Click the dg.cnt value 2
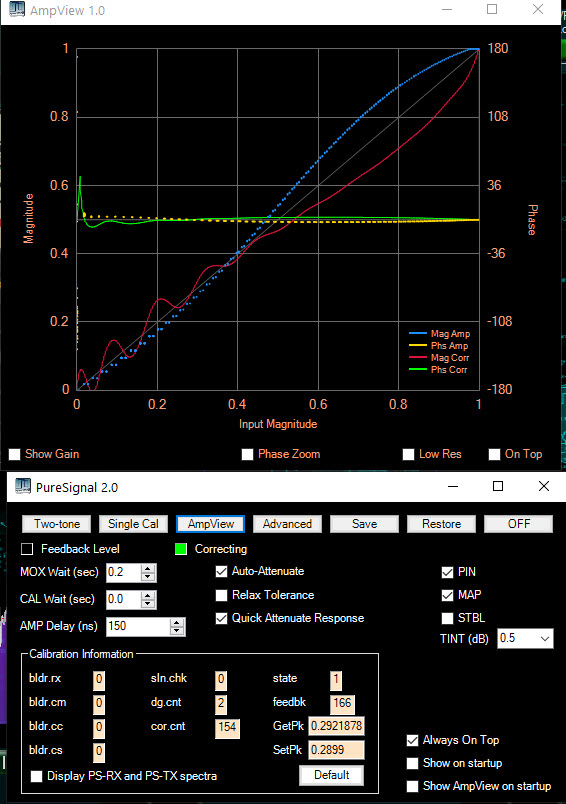Screen dimensions: 566x804 (x=221, y=703)
